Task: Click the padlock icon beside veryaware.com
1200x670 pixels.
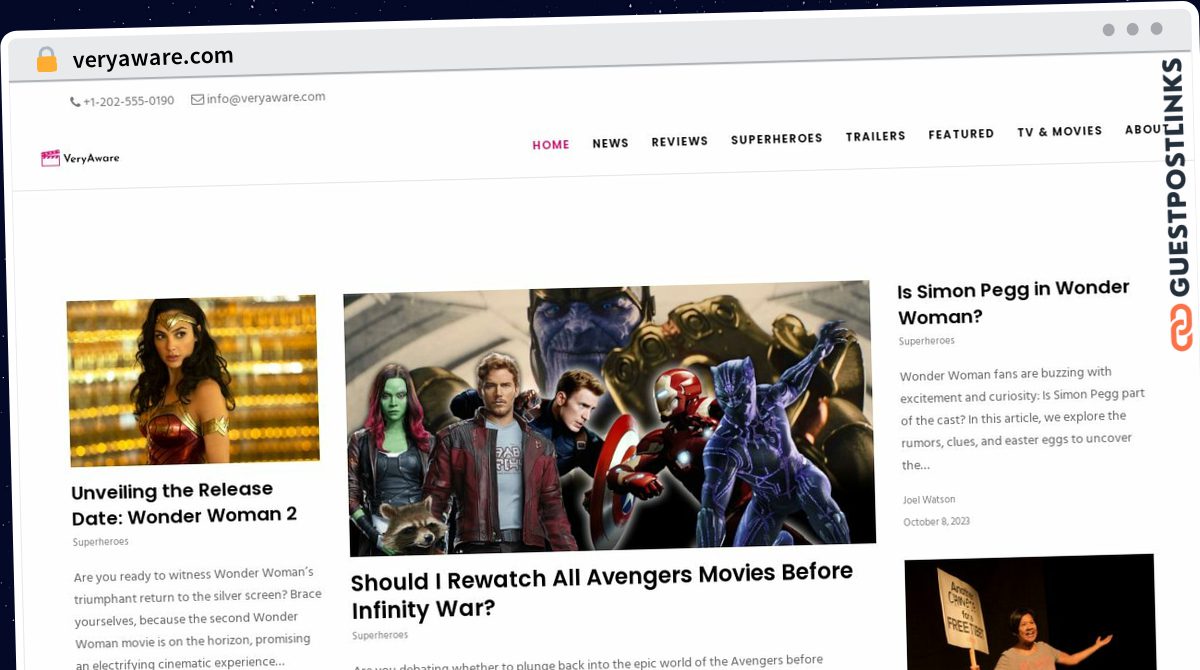Action: click(x=47, y=59)
